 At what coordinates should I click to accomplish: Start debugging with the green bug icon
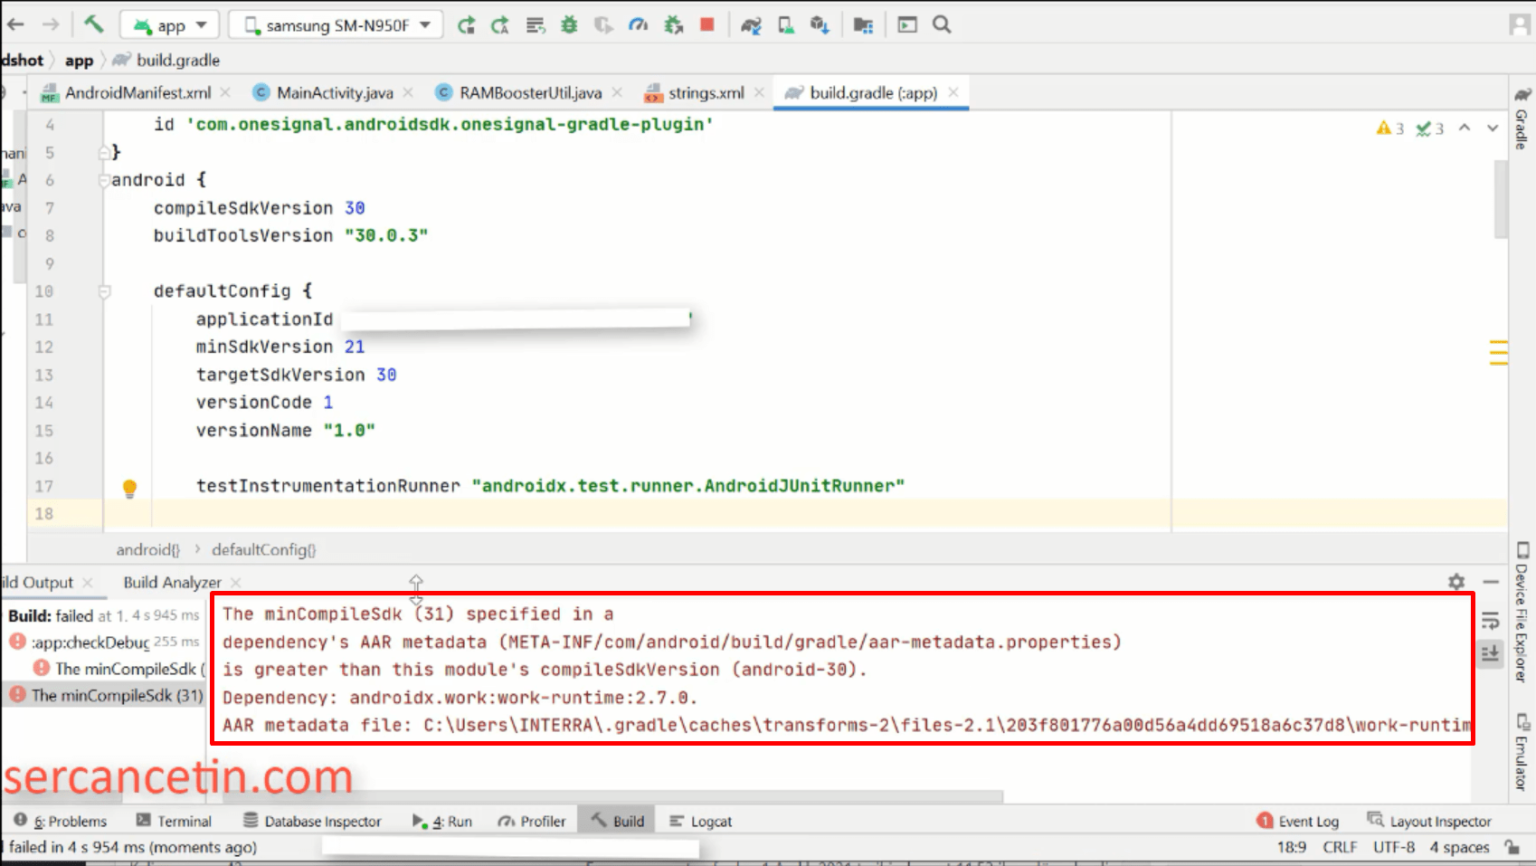569,25
